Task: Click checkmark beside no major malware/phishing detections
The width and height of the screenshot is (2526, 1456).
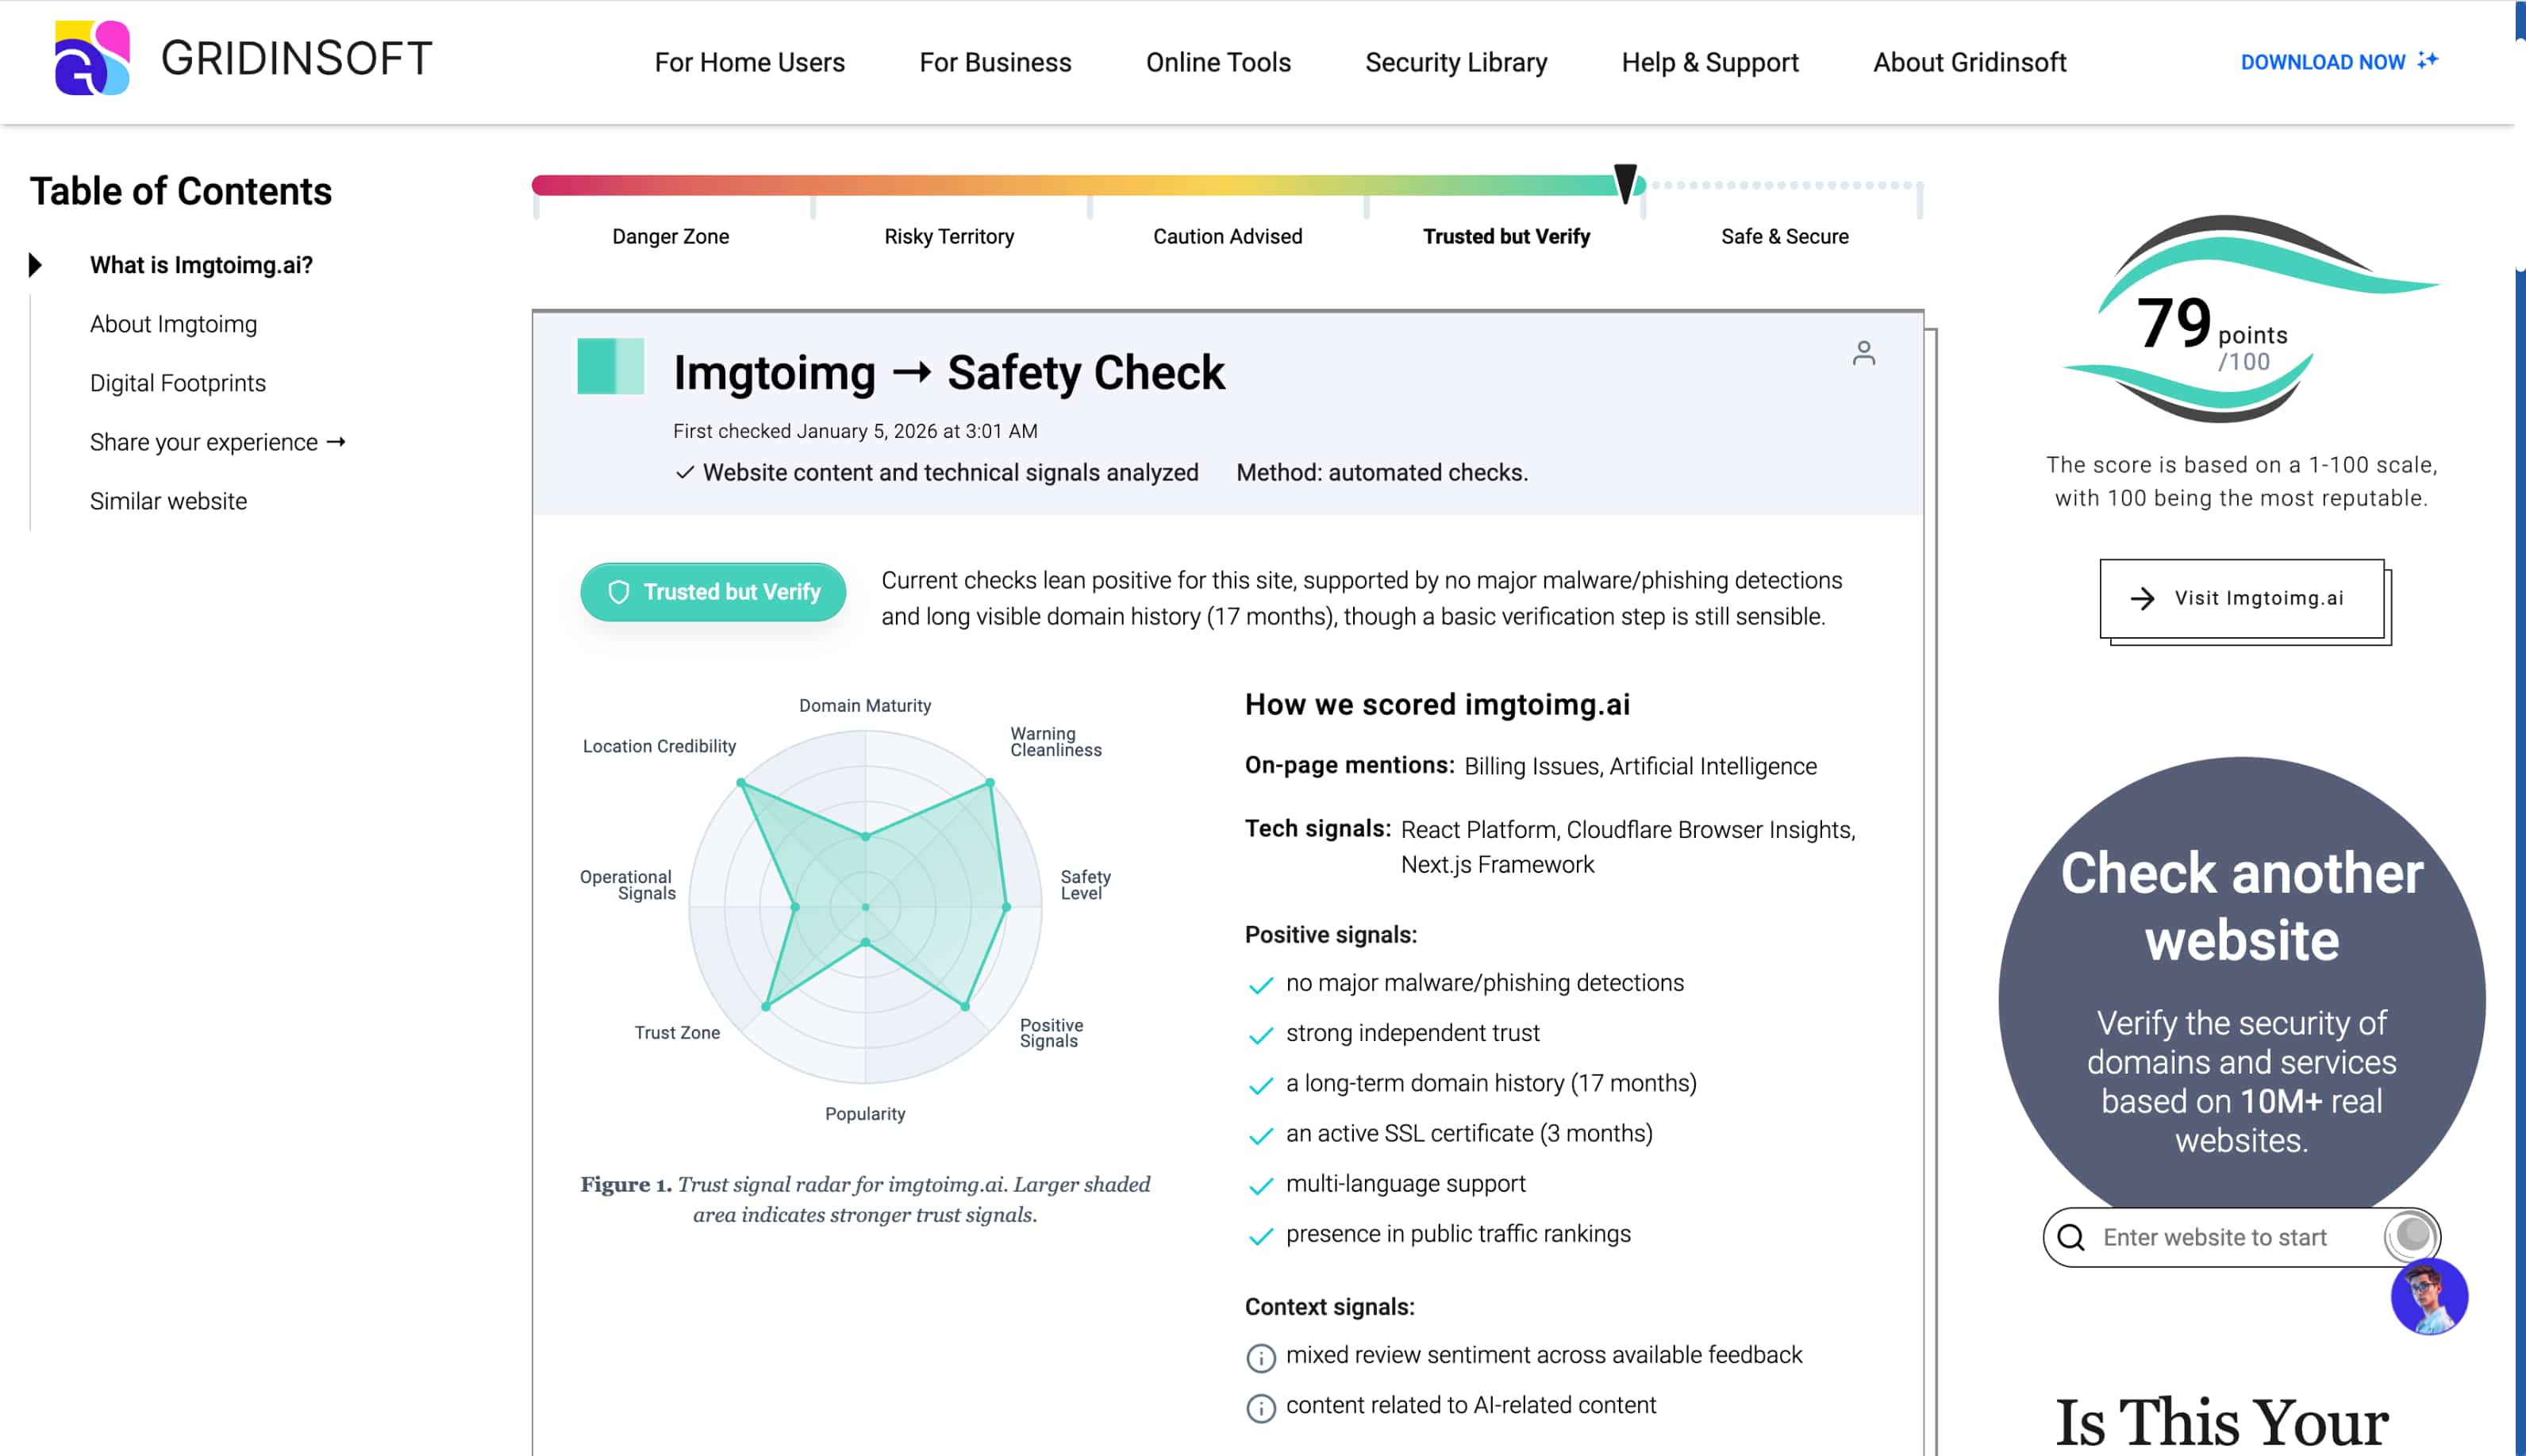Action: click(x=1261, y=985)
